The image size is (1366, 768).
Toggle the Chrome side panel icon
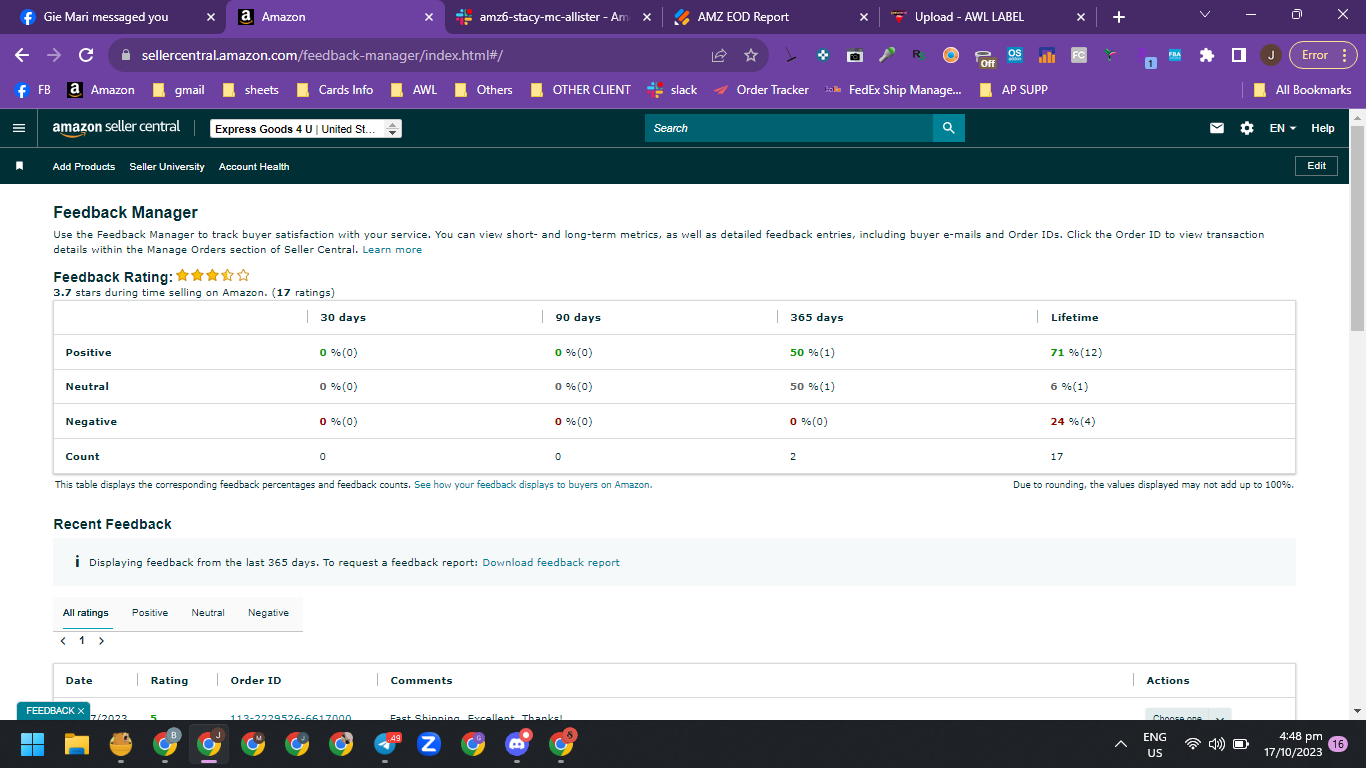pos(1238,55)
